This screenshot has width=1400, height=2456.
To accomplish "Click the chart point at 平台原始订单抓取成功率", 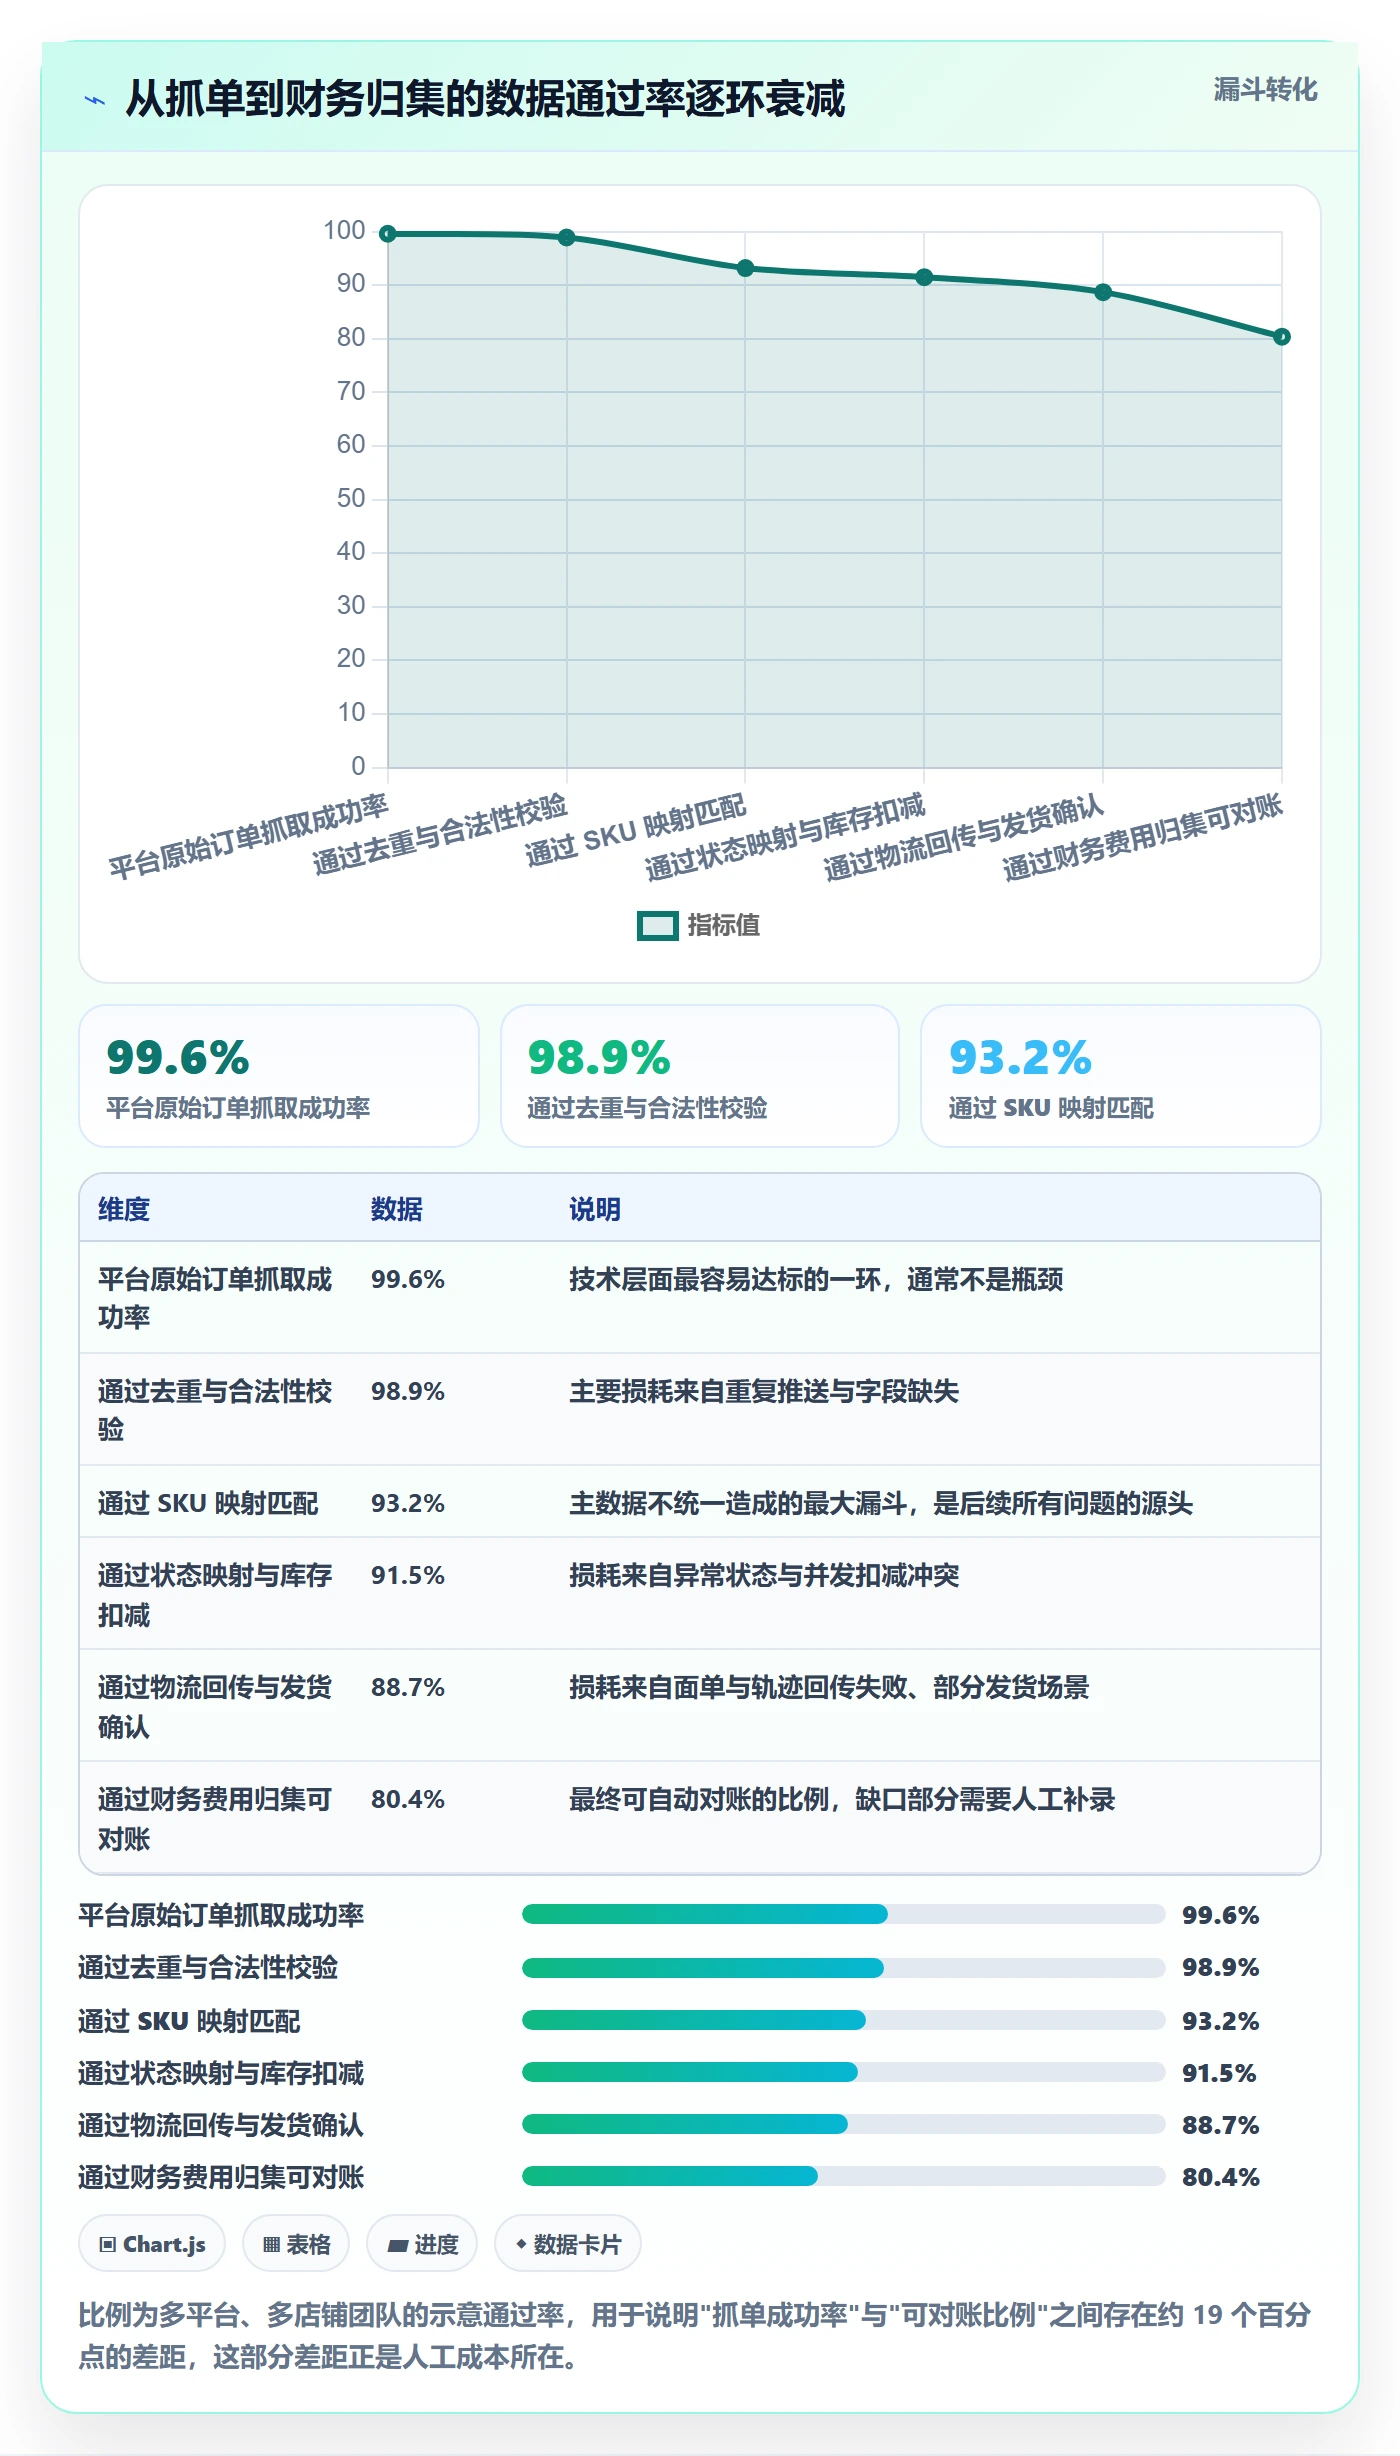I will tap(388, 234).
